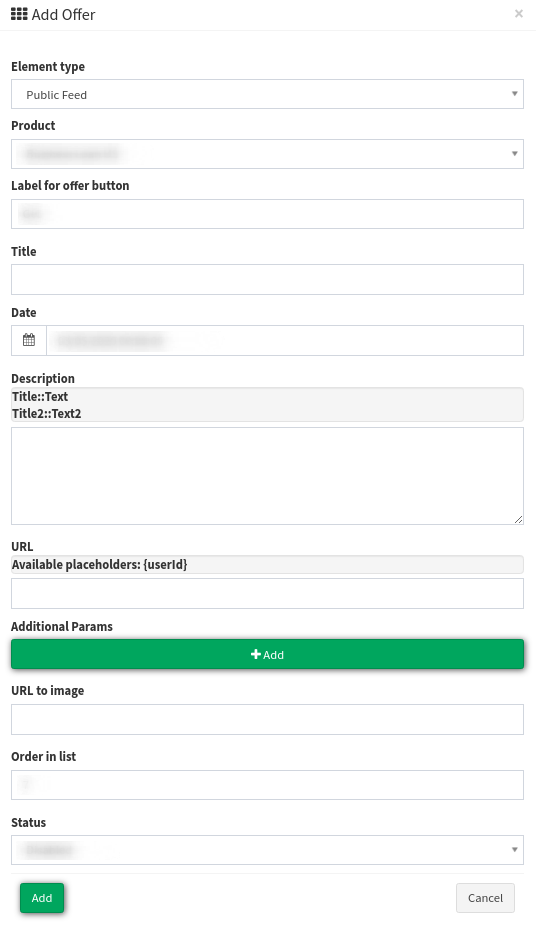536x928 pixels.
Task: Click the Available placeholders hint box
Action: [267, 565]
